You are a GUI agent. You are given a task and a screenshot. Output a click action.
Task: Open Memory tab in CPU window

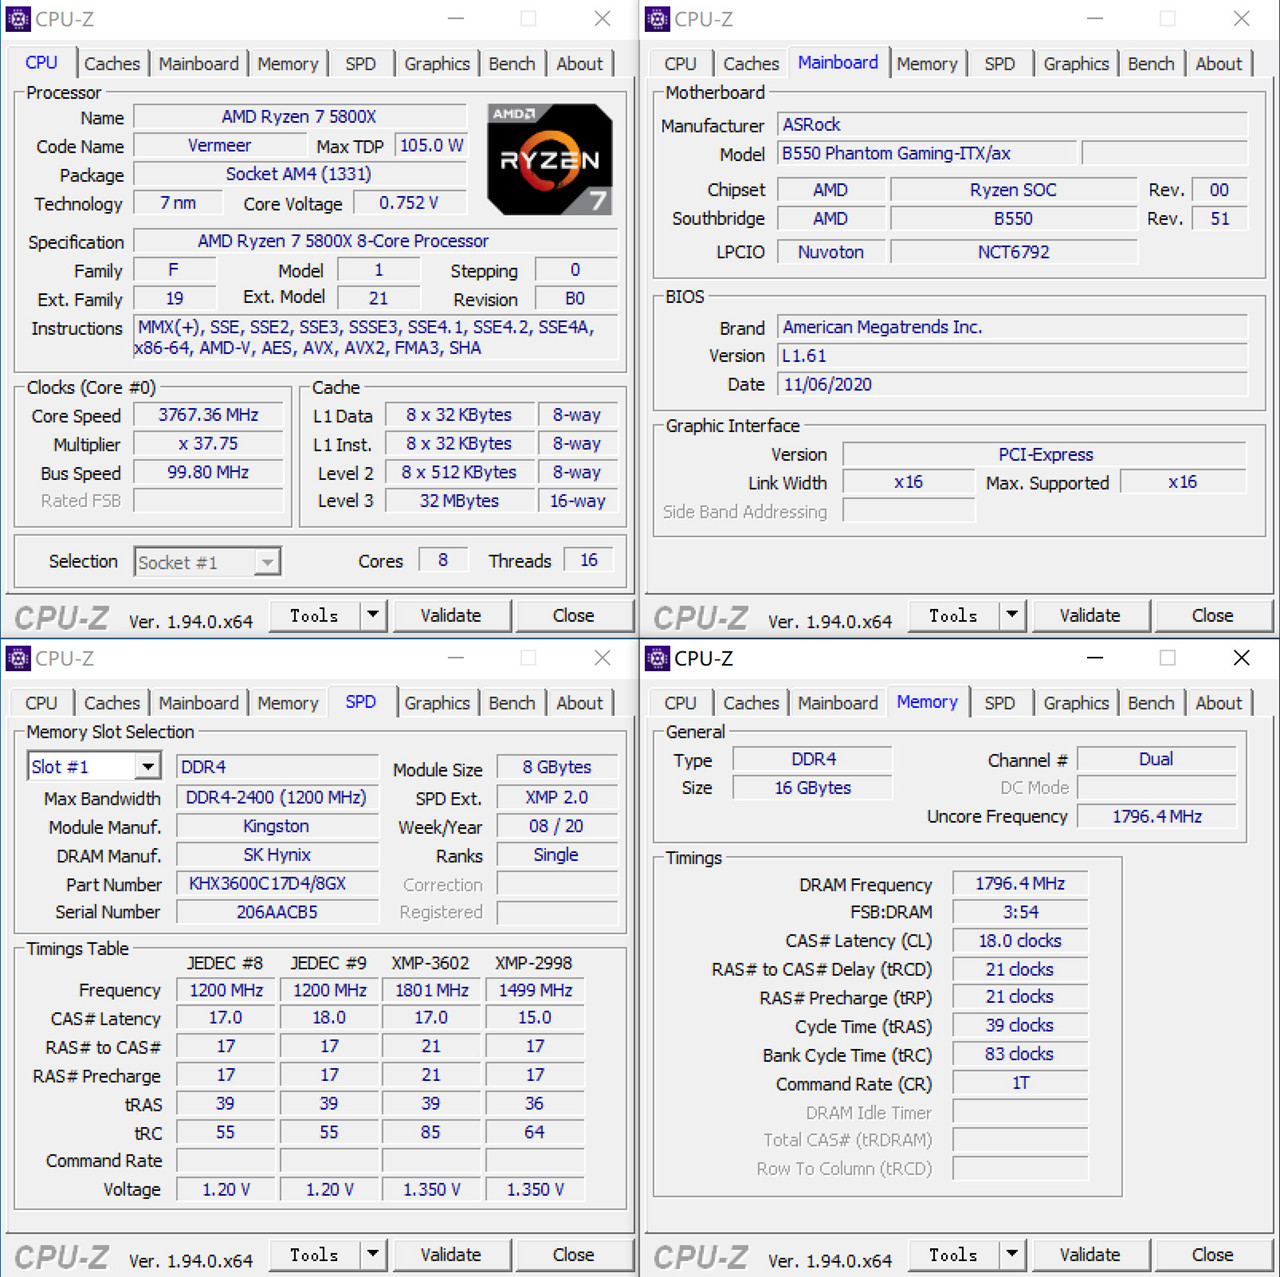[x=288, y=63]
